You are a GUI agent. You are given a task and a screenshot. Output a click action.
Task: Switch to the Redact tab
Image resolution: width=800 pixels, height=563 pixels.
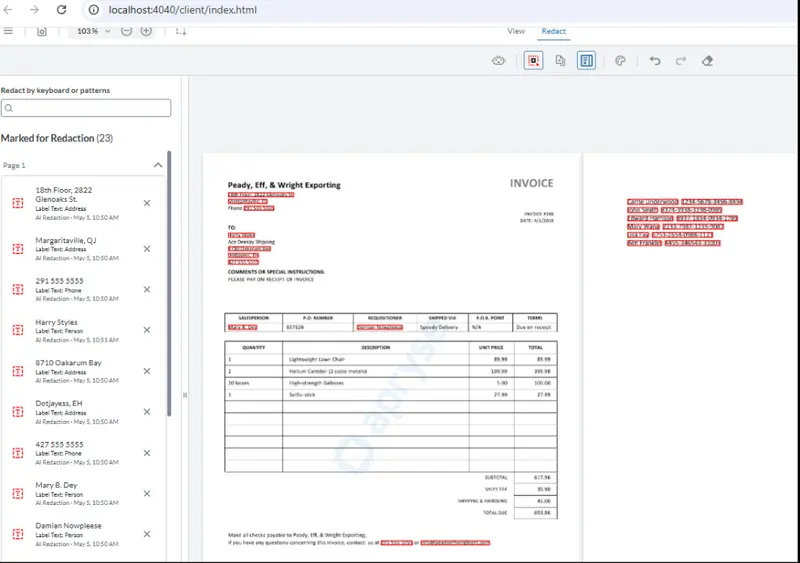point(554,31)
